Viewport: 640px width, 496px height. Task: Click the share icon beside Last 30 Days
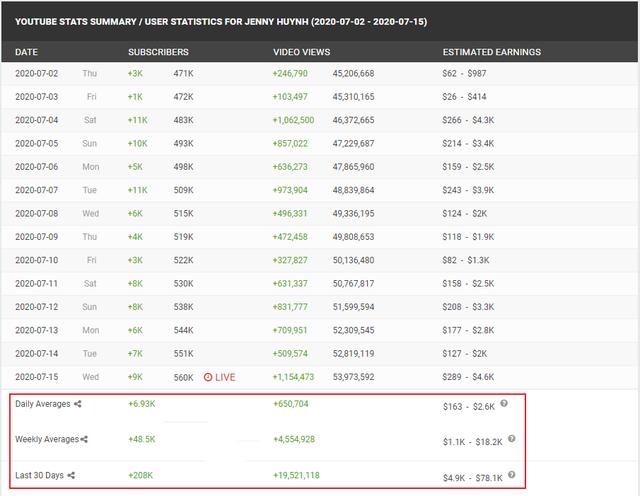click(71, 476)
